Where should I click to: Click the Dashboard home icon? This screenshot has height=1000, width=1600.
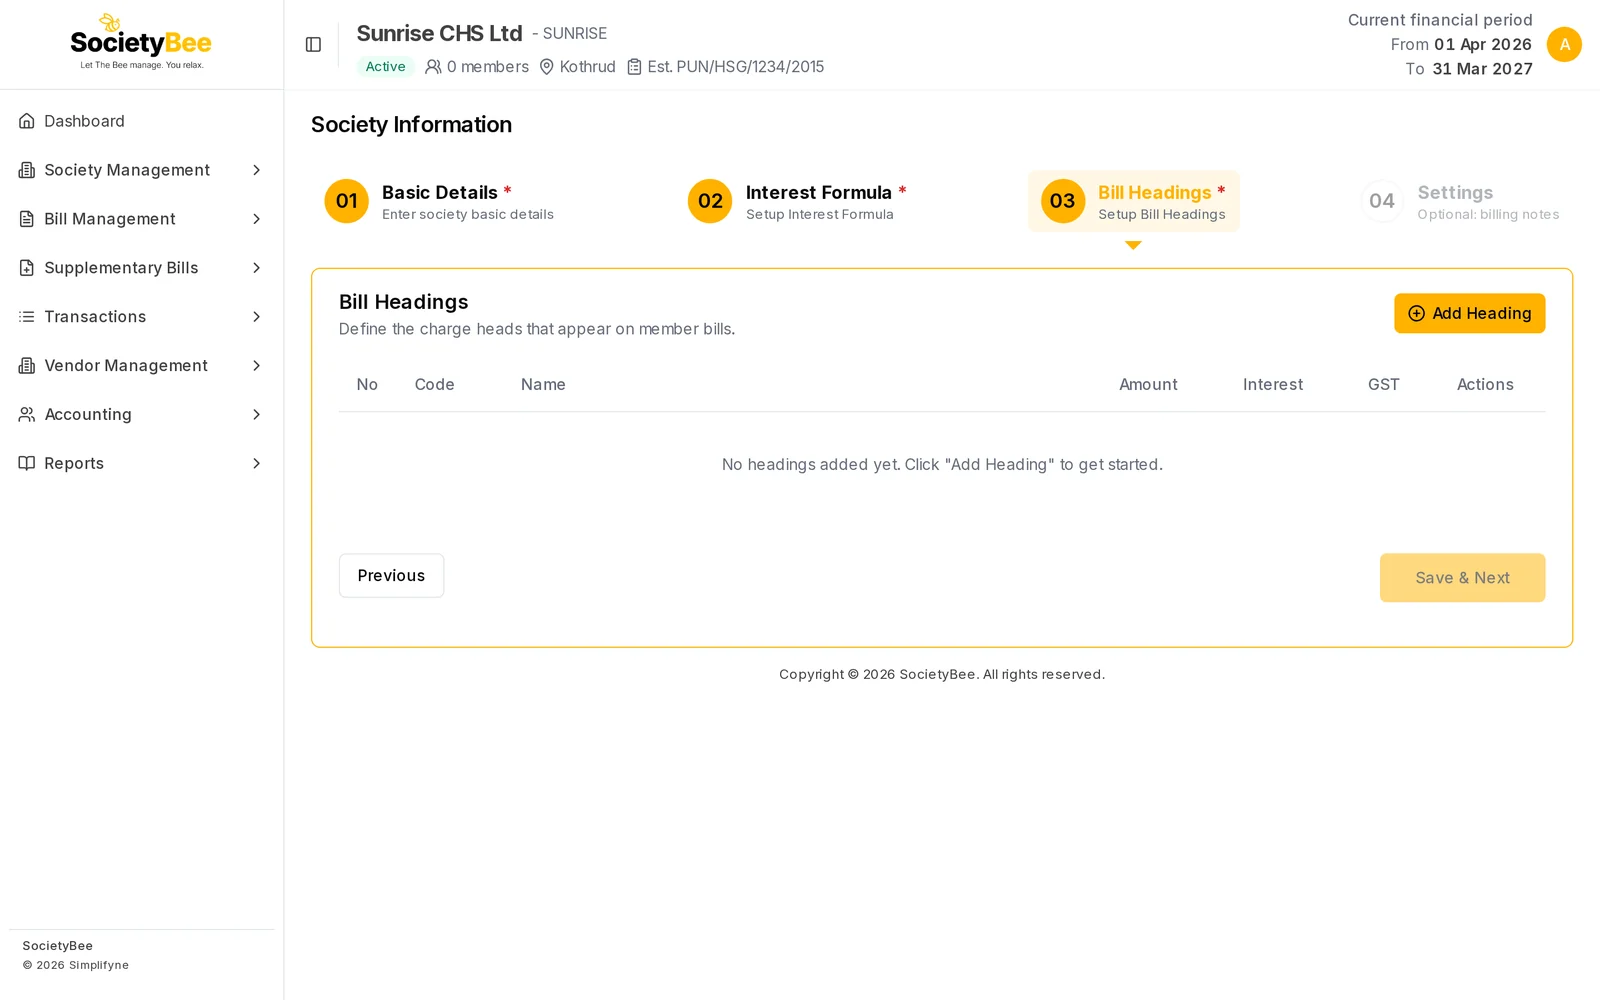27,121
